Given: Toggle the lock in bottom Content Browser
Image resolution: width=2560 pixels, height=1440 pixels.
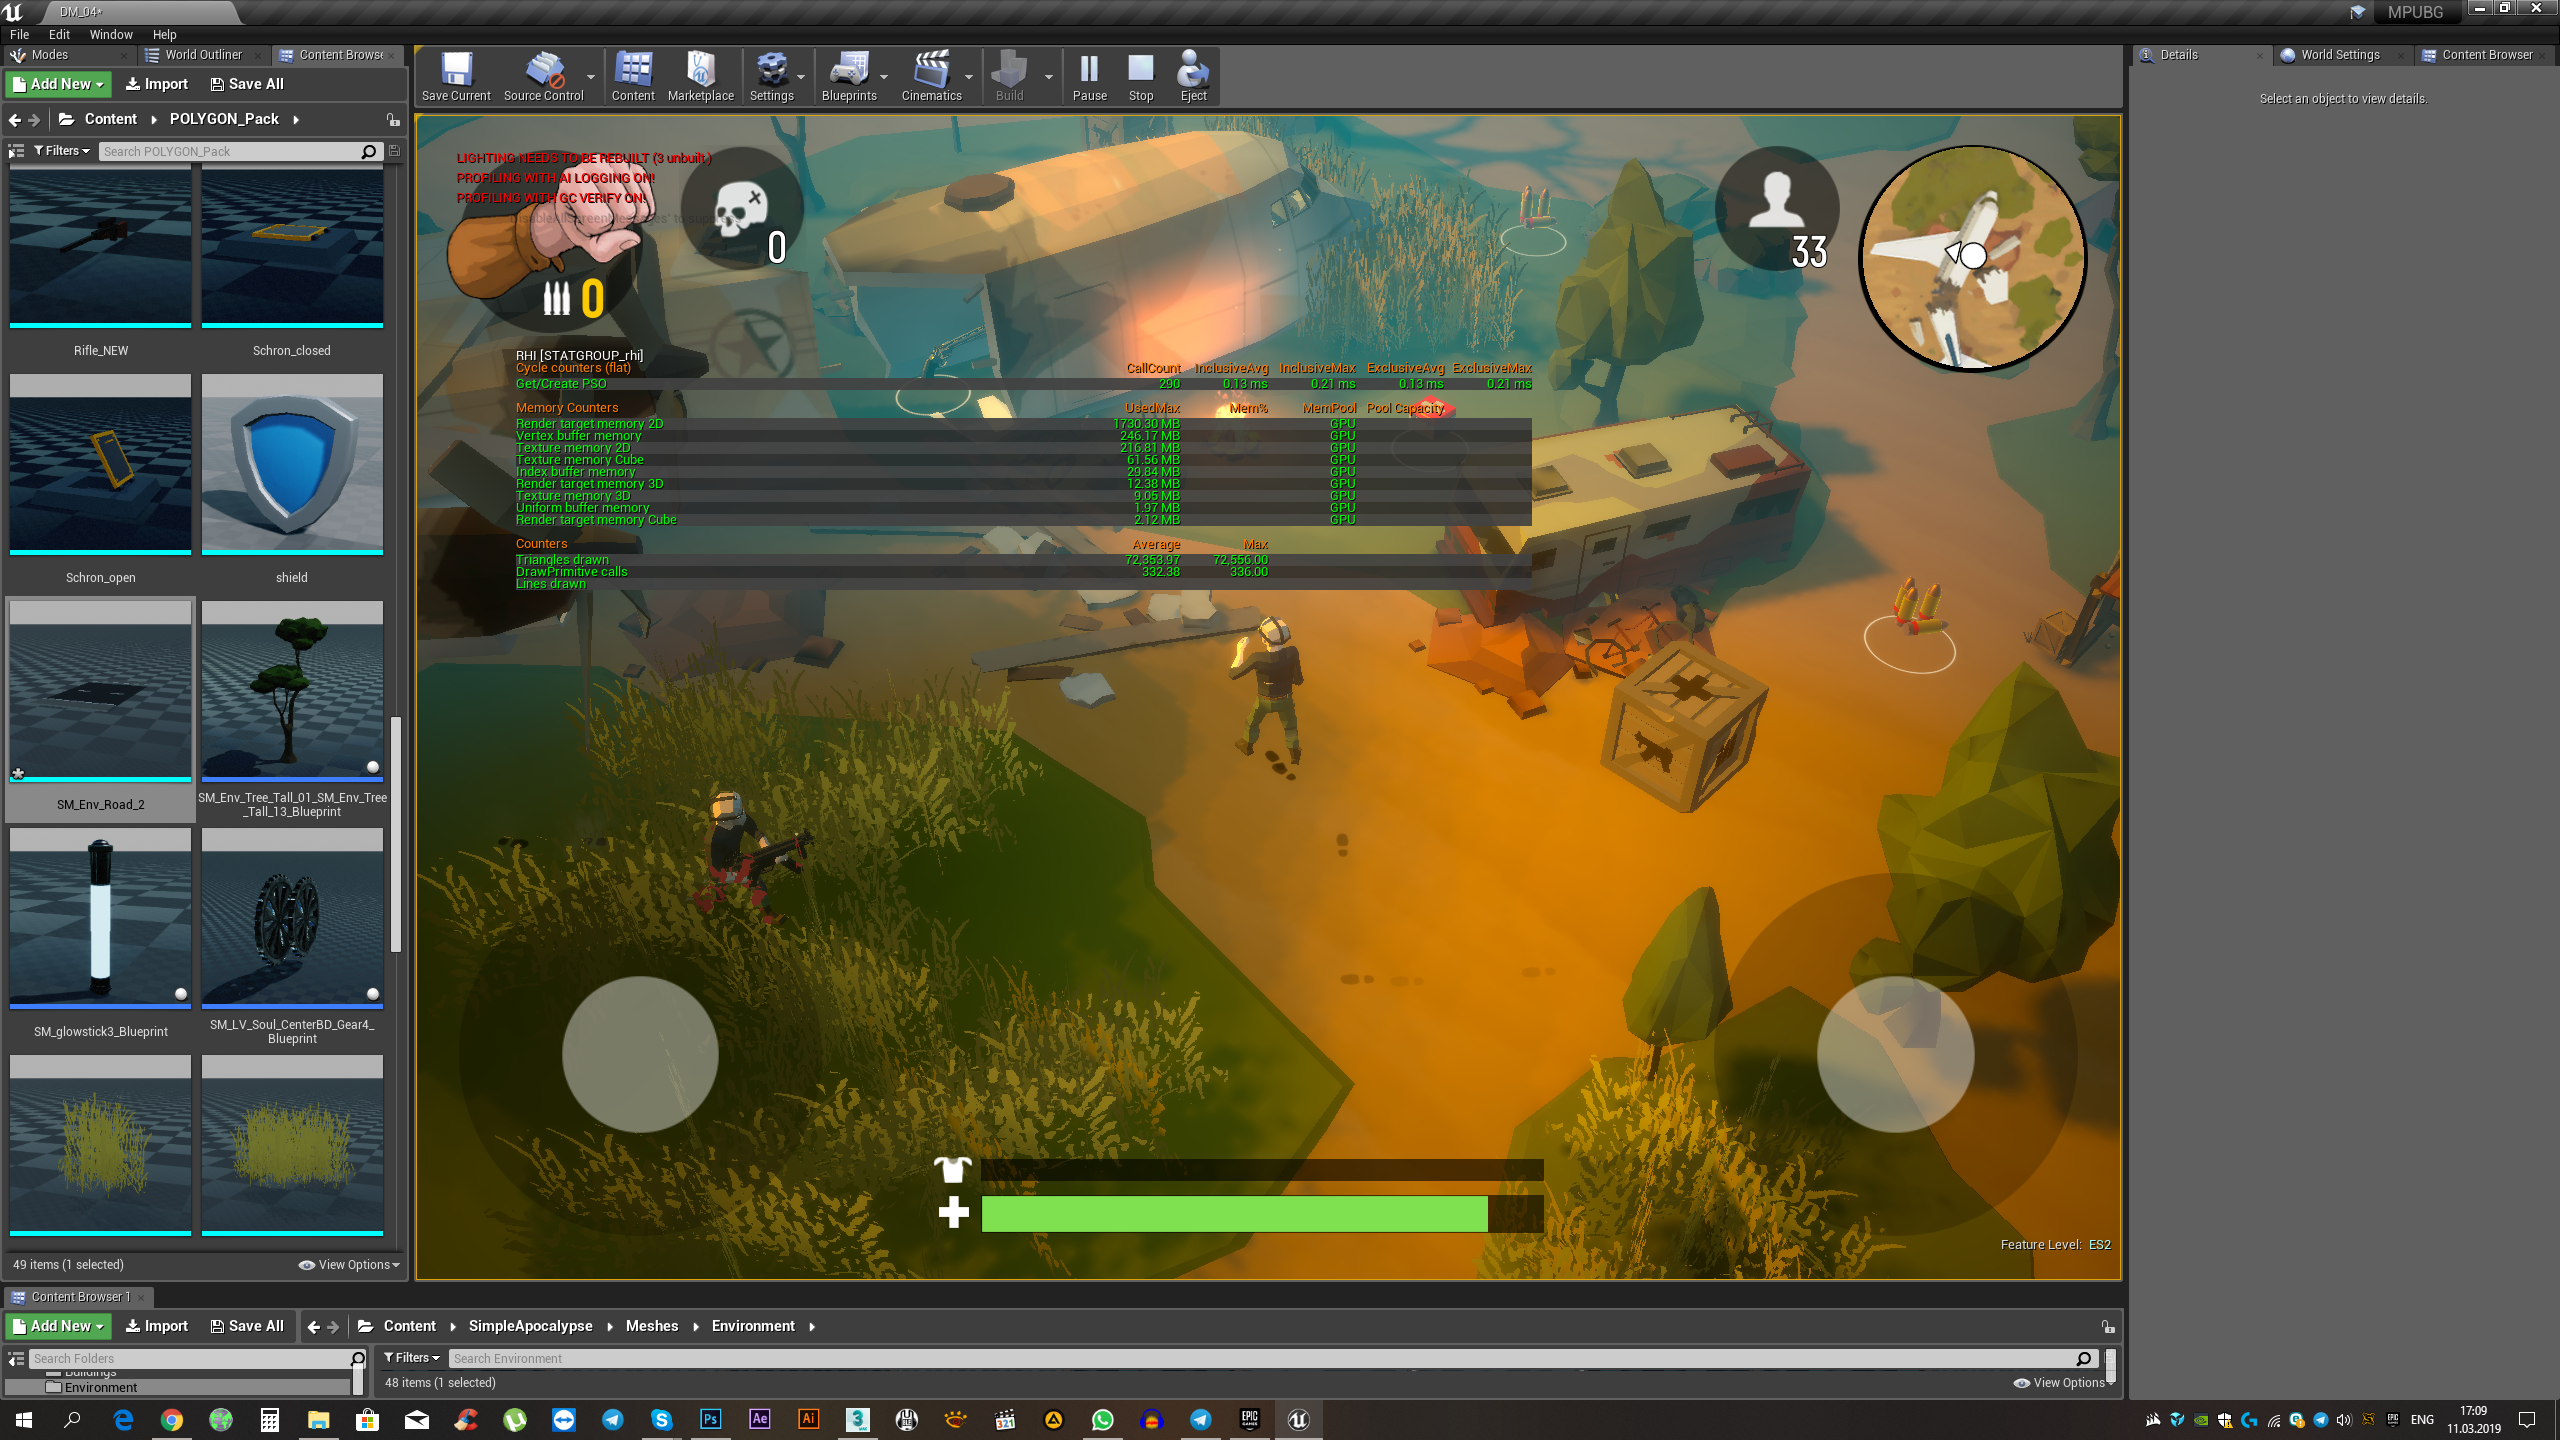Looking at the screenshot, I should tap(2108, 1327).
